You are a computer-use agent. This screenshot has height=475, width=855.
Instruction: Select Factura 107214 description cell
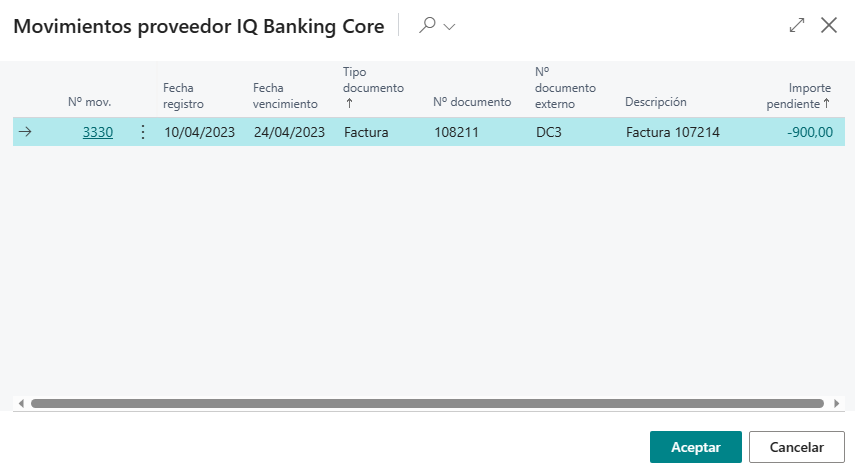point(672,132)
